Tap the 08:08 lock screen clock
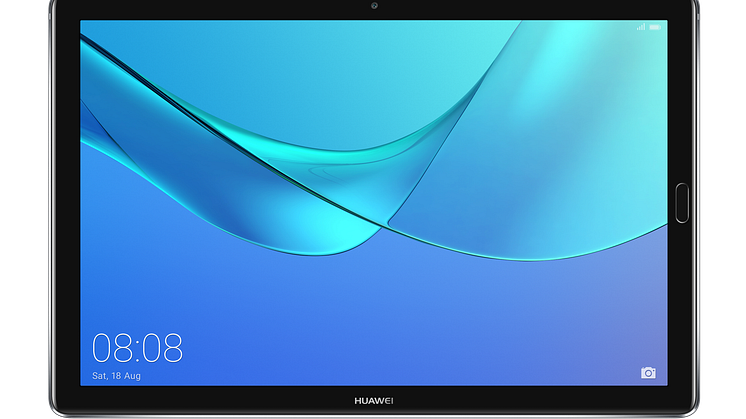 click(x=138, y=347)
